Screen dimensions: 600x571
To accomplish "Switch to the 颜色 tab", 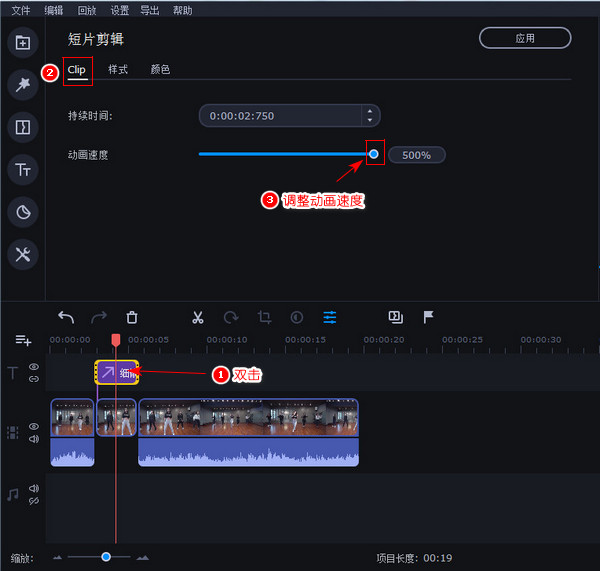I will coord(160,70).
